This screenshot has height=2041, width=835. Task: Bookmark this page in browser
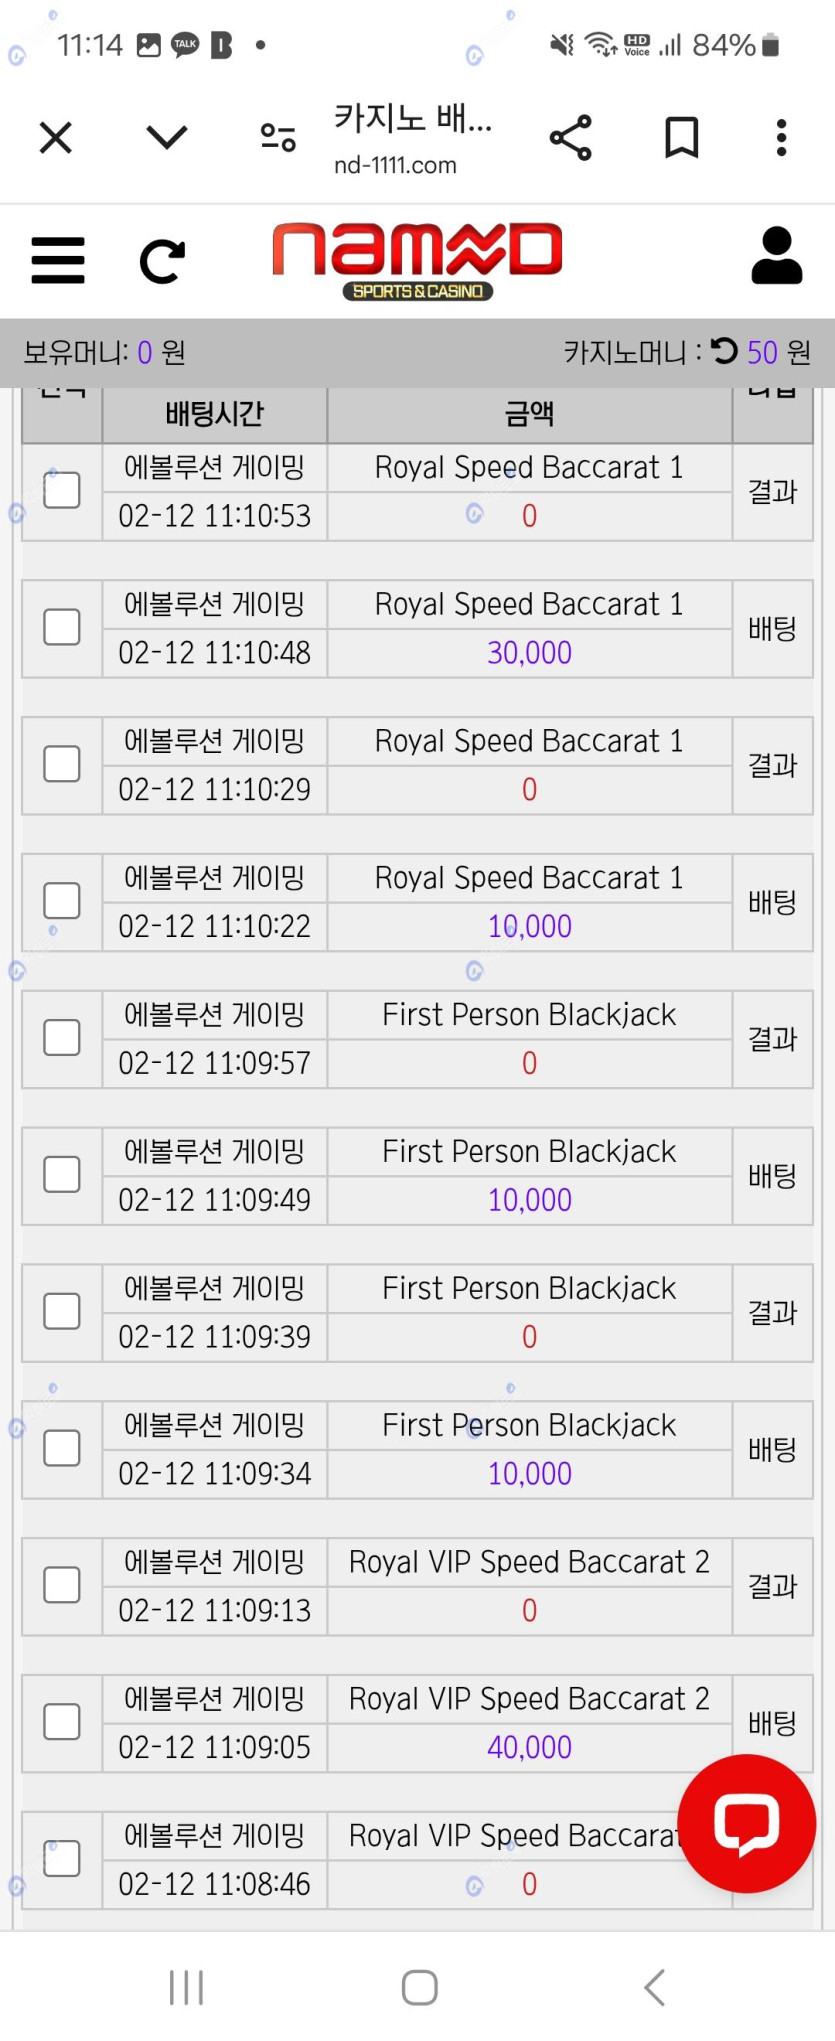pyautogui.click(x=682, y=138)
